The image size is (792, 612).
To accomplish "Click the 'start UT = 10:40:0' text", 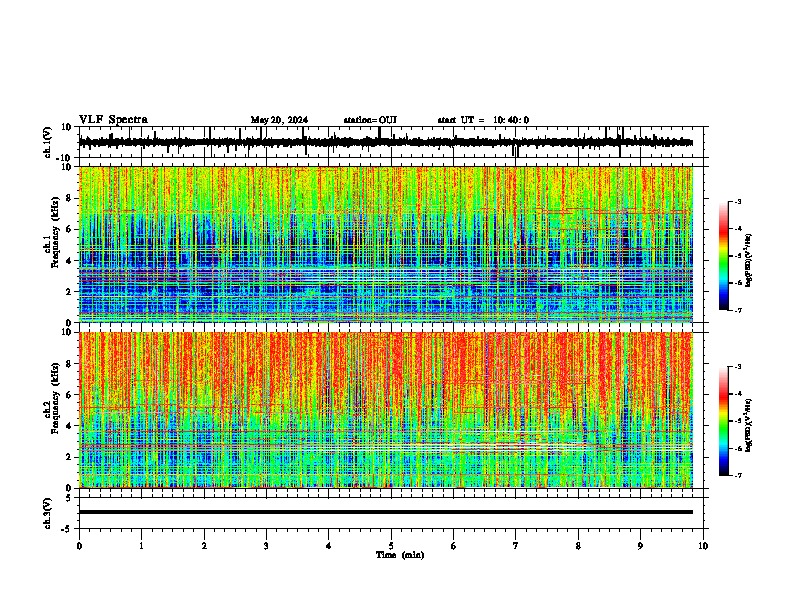I will pyautogui.click(x=483, y=120).
